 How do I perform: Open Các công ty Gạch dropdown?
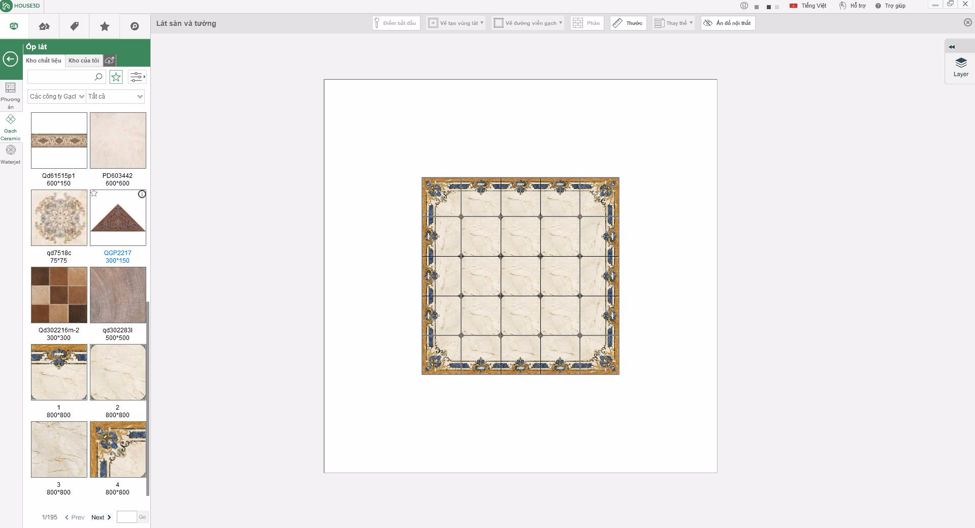[57, 96]
